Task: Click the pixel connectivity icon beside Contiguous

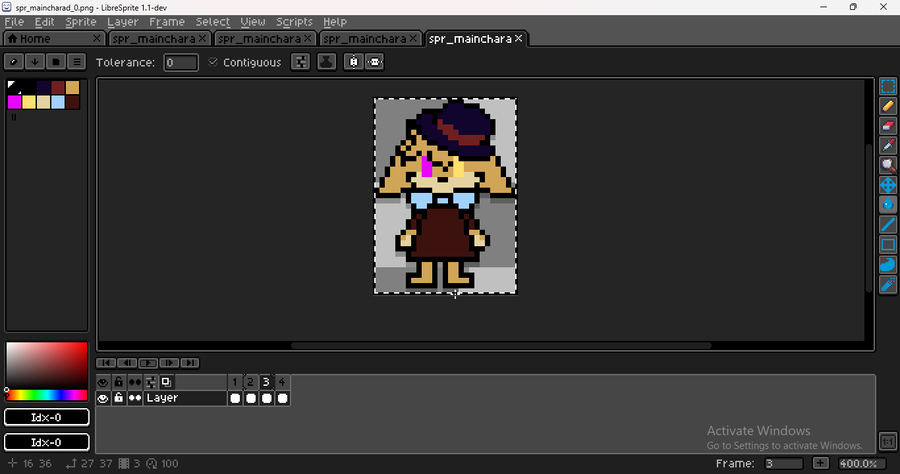Action: click(x=300, y=62)
